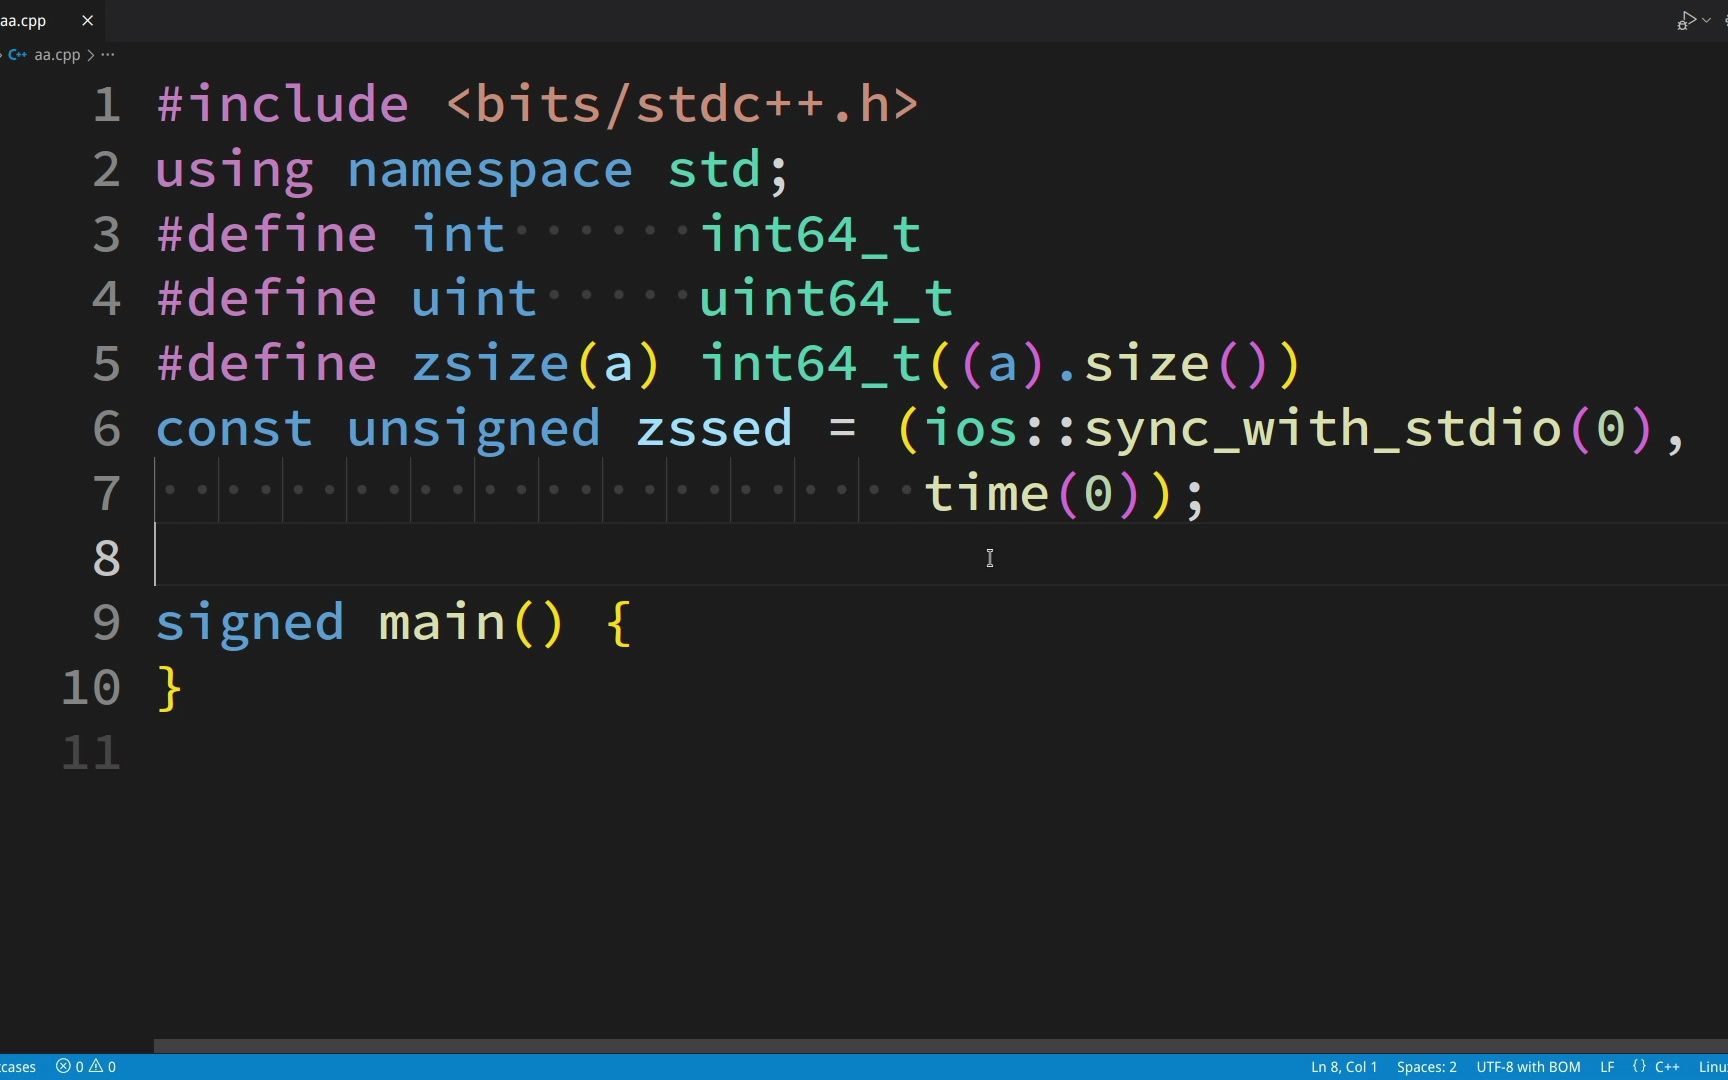
Task: Click on <bits/stdc++.h> include header
Action: pos(682,105)
